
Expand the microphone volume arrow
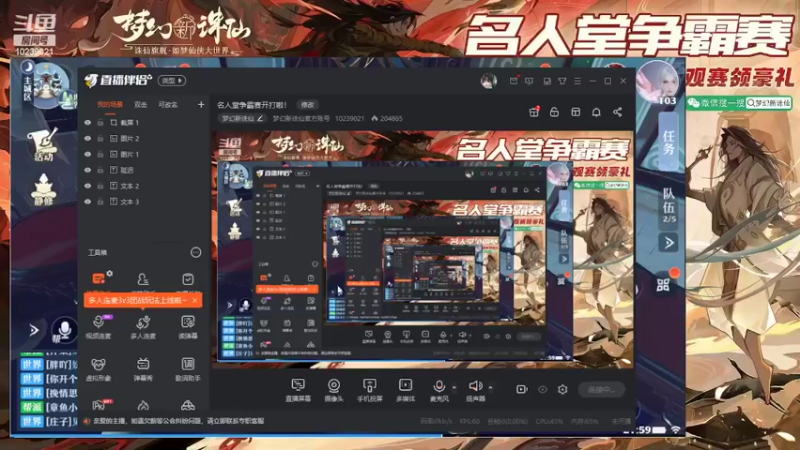click(x=454, y=387)
